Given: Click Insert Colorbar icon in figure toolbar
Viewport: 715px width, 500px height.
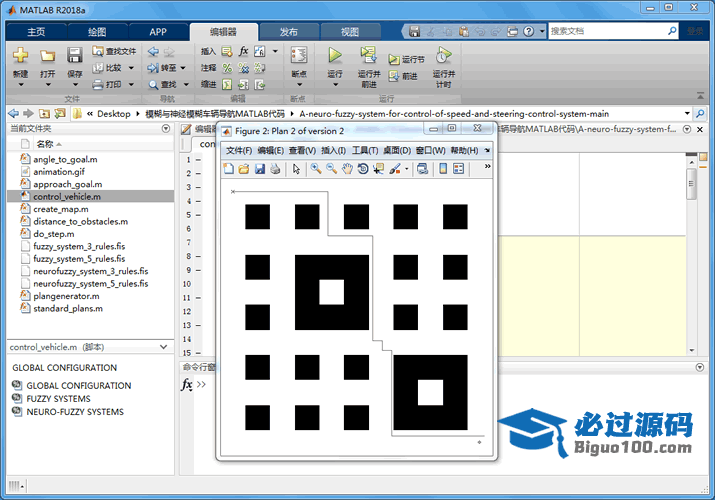Looking at the screenshot, I should pos(443,169).
